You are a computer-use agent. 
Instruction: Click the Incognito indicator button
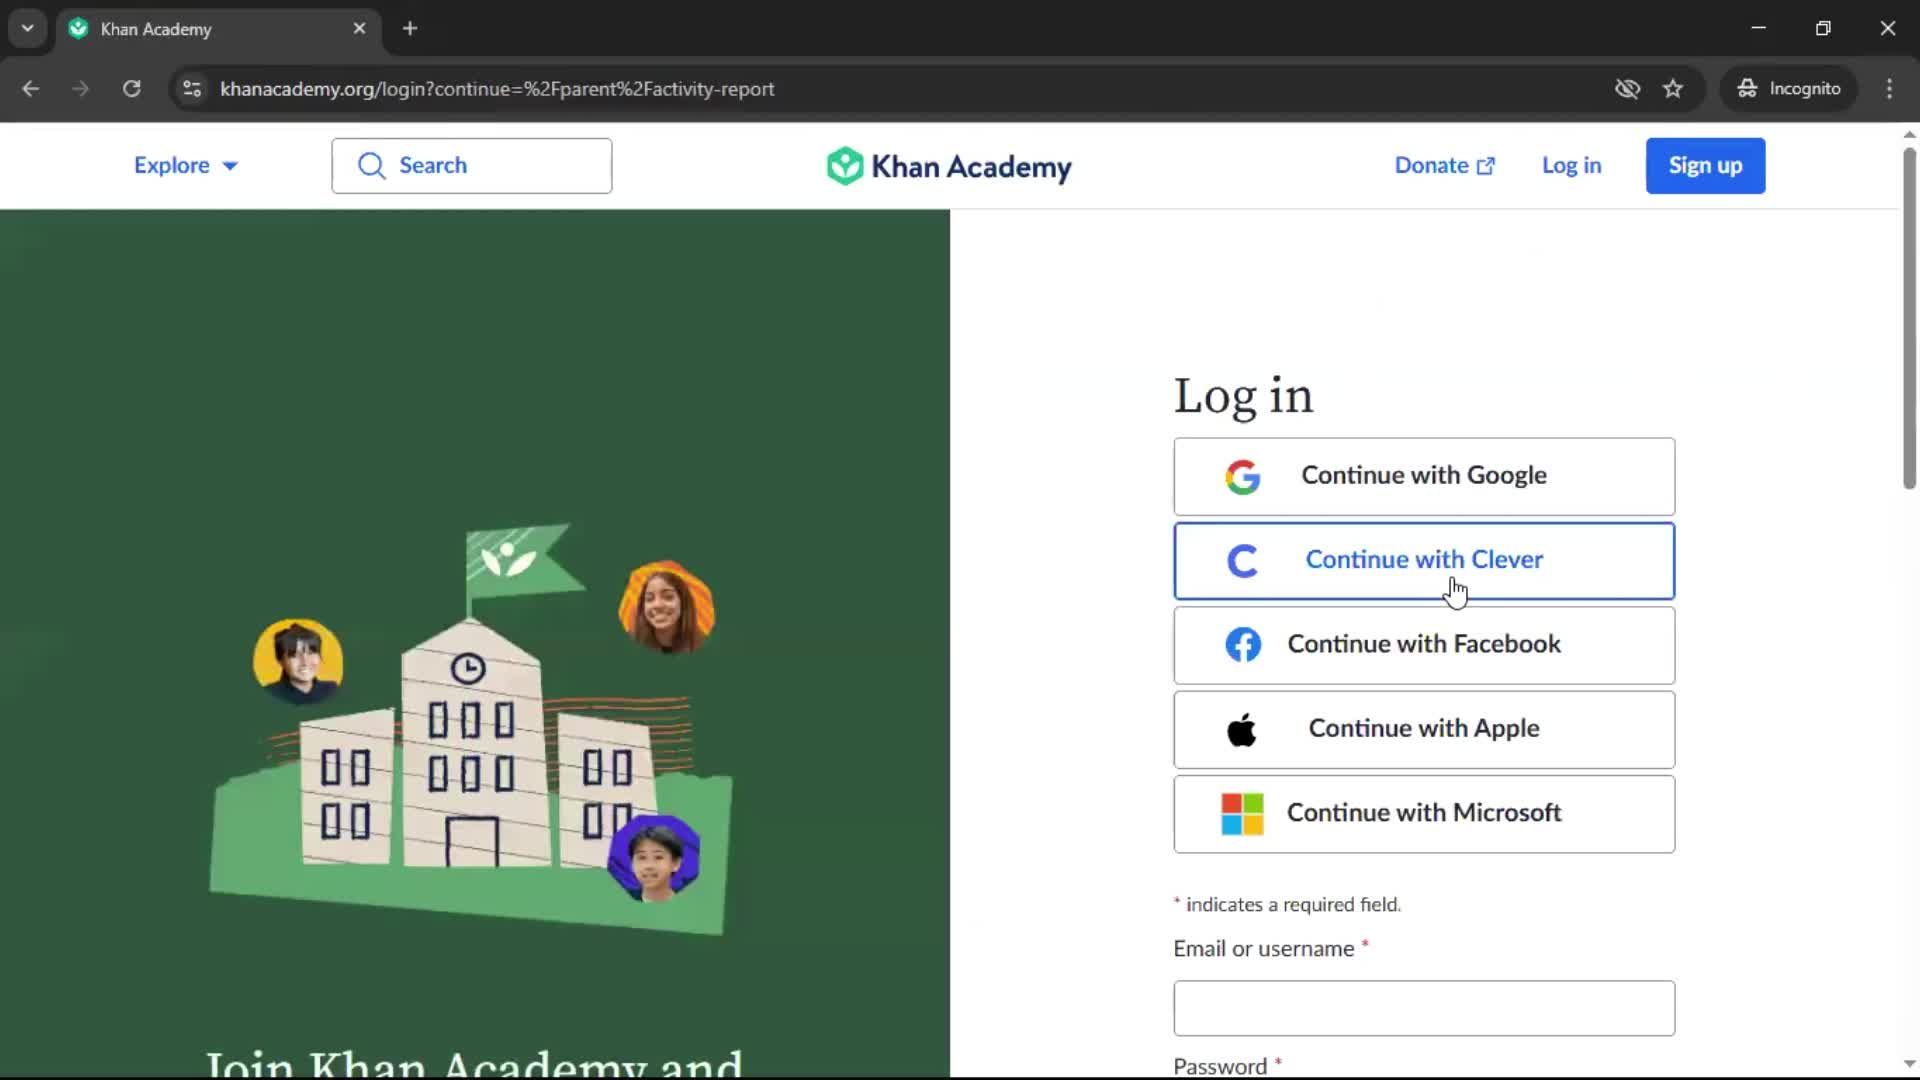1788,89
